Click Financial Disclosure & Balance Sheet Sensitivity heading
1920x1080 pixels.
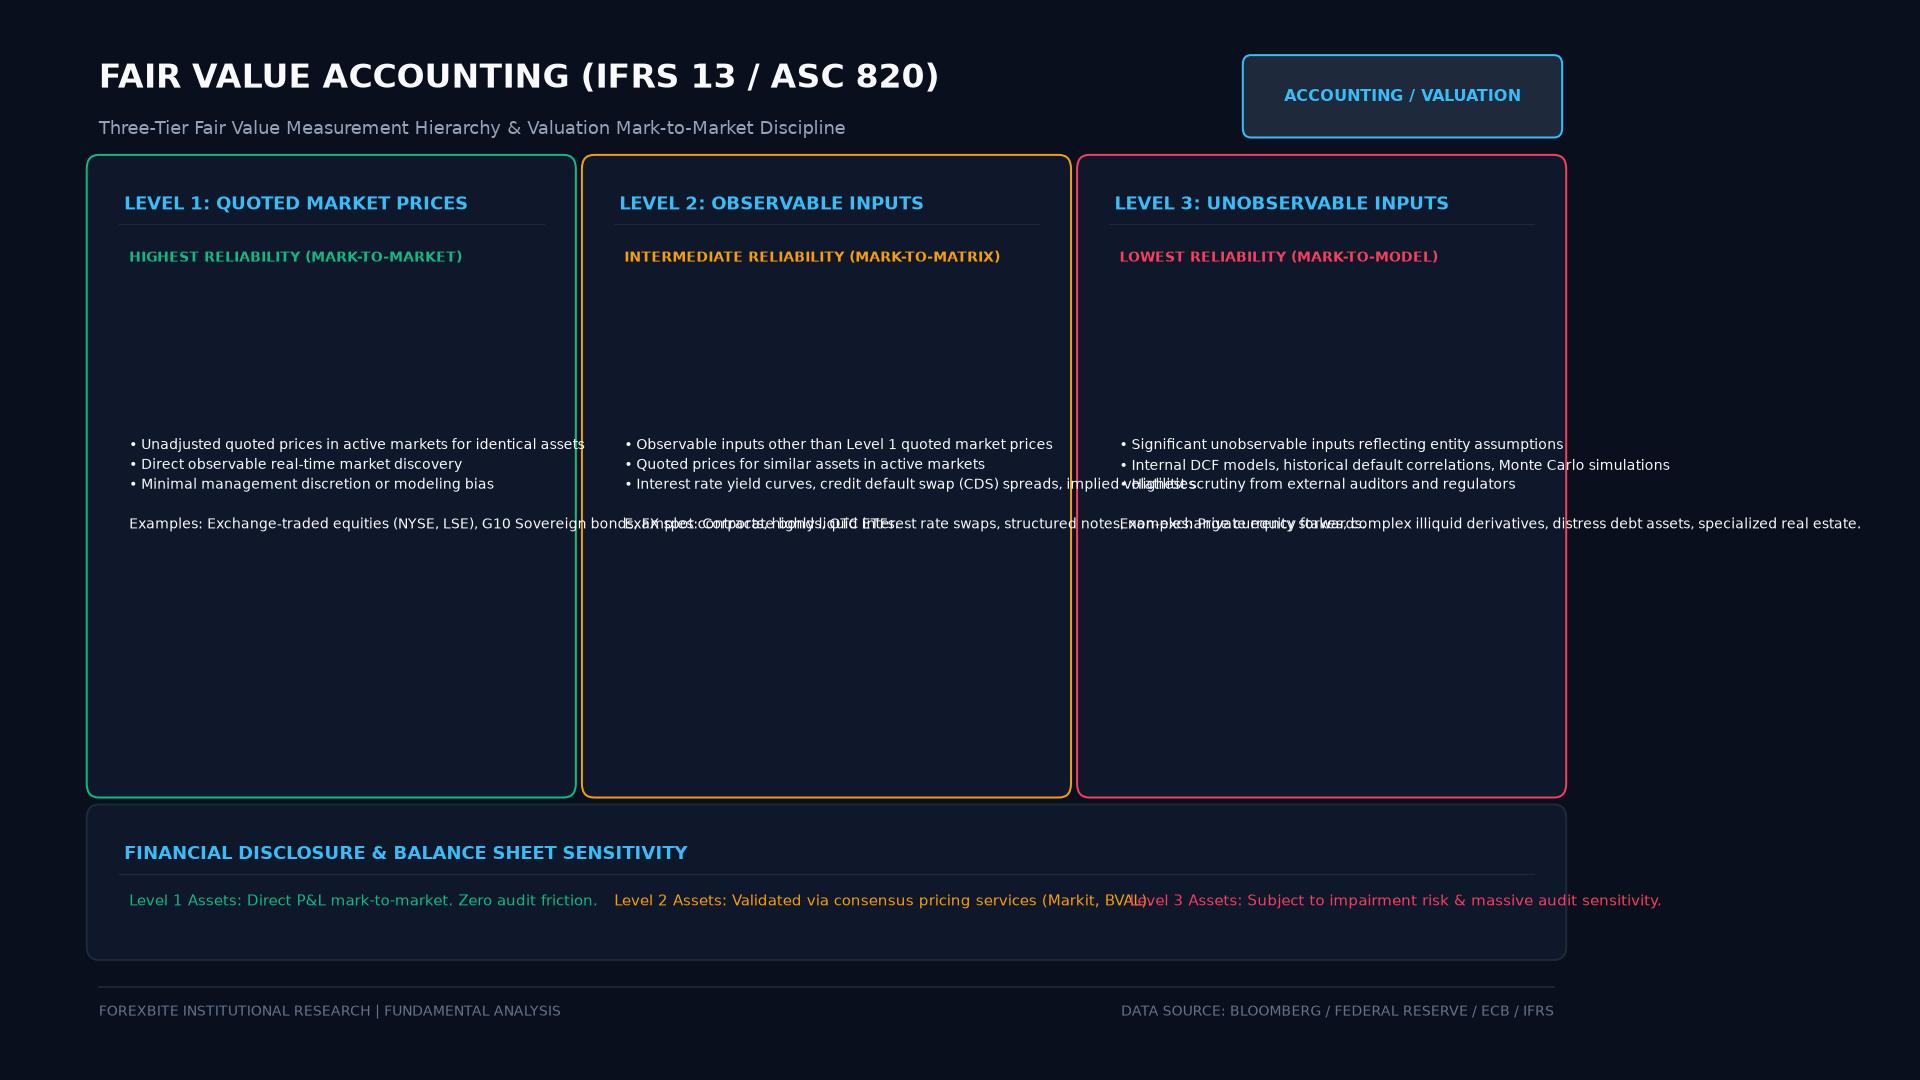tap(405, 853)
